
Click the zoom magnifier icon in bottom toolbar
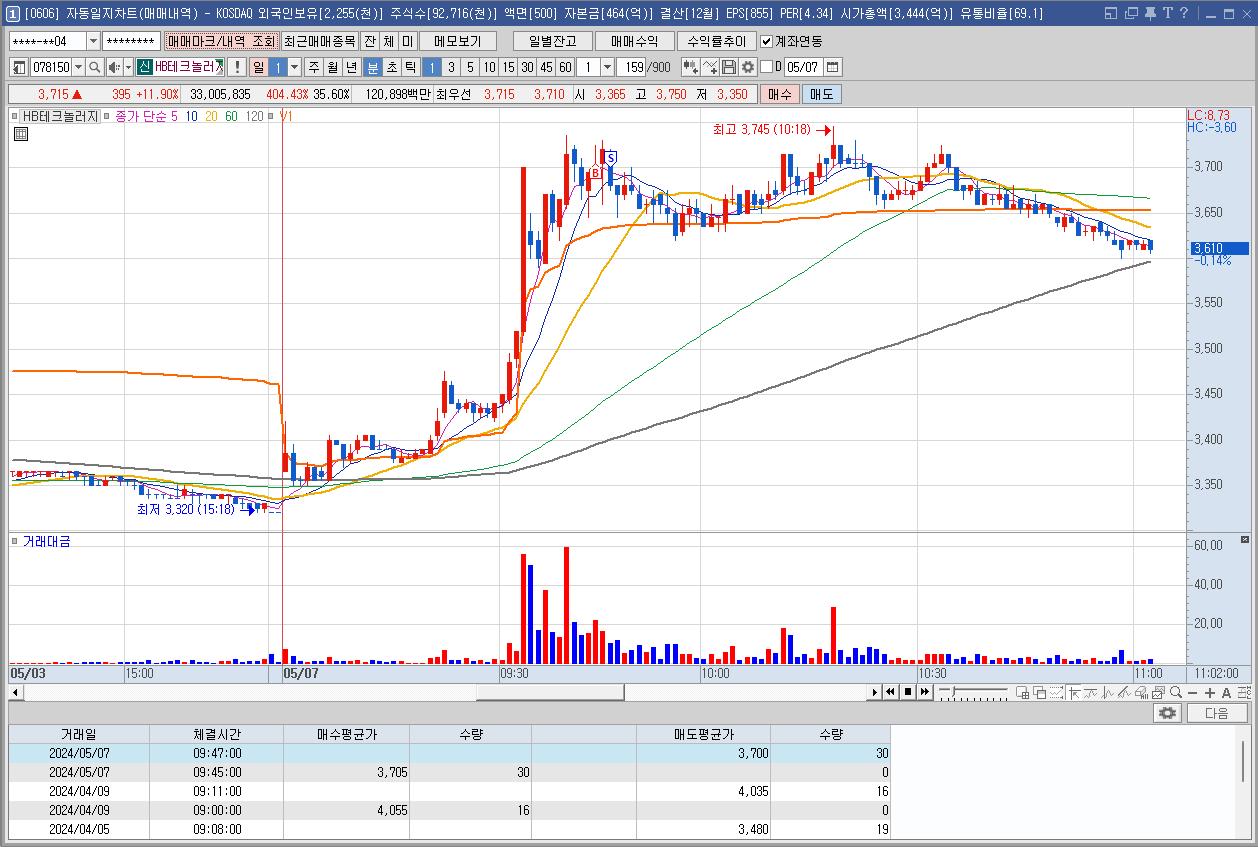[1177, 692]
